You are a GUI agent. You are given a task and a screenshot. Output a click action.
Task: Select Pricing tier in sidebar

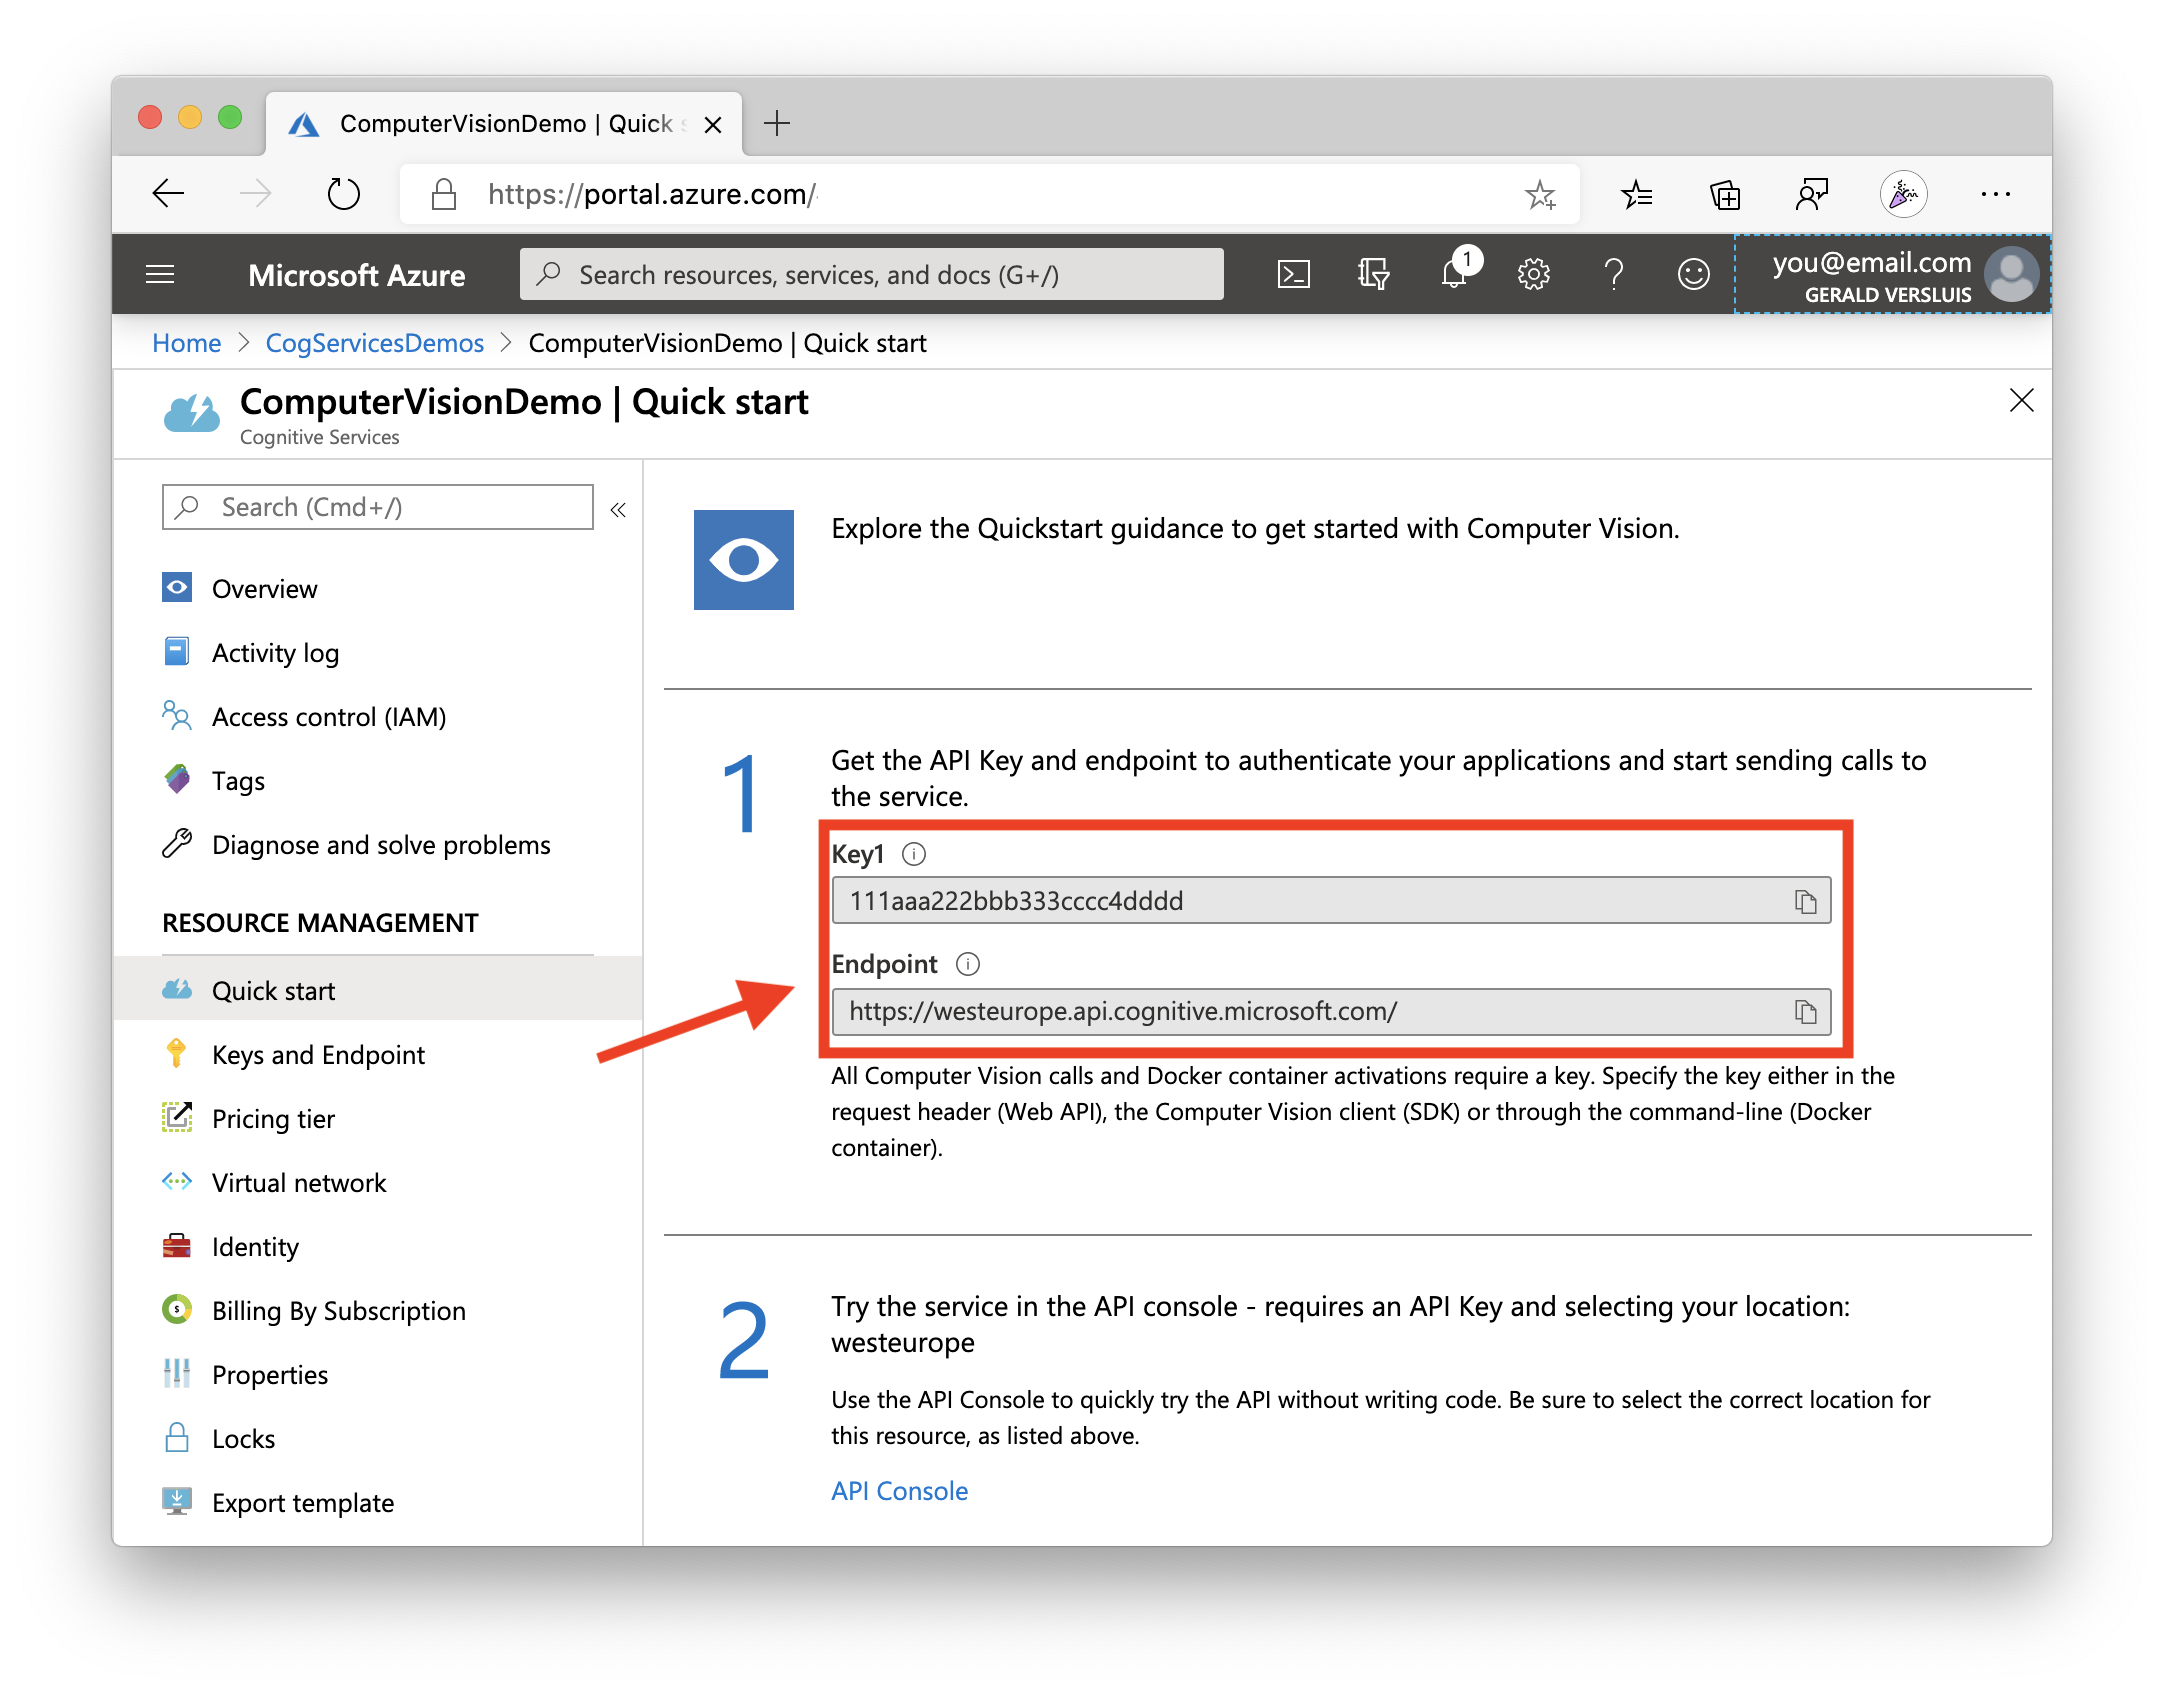coord(273,1119)
